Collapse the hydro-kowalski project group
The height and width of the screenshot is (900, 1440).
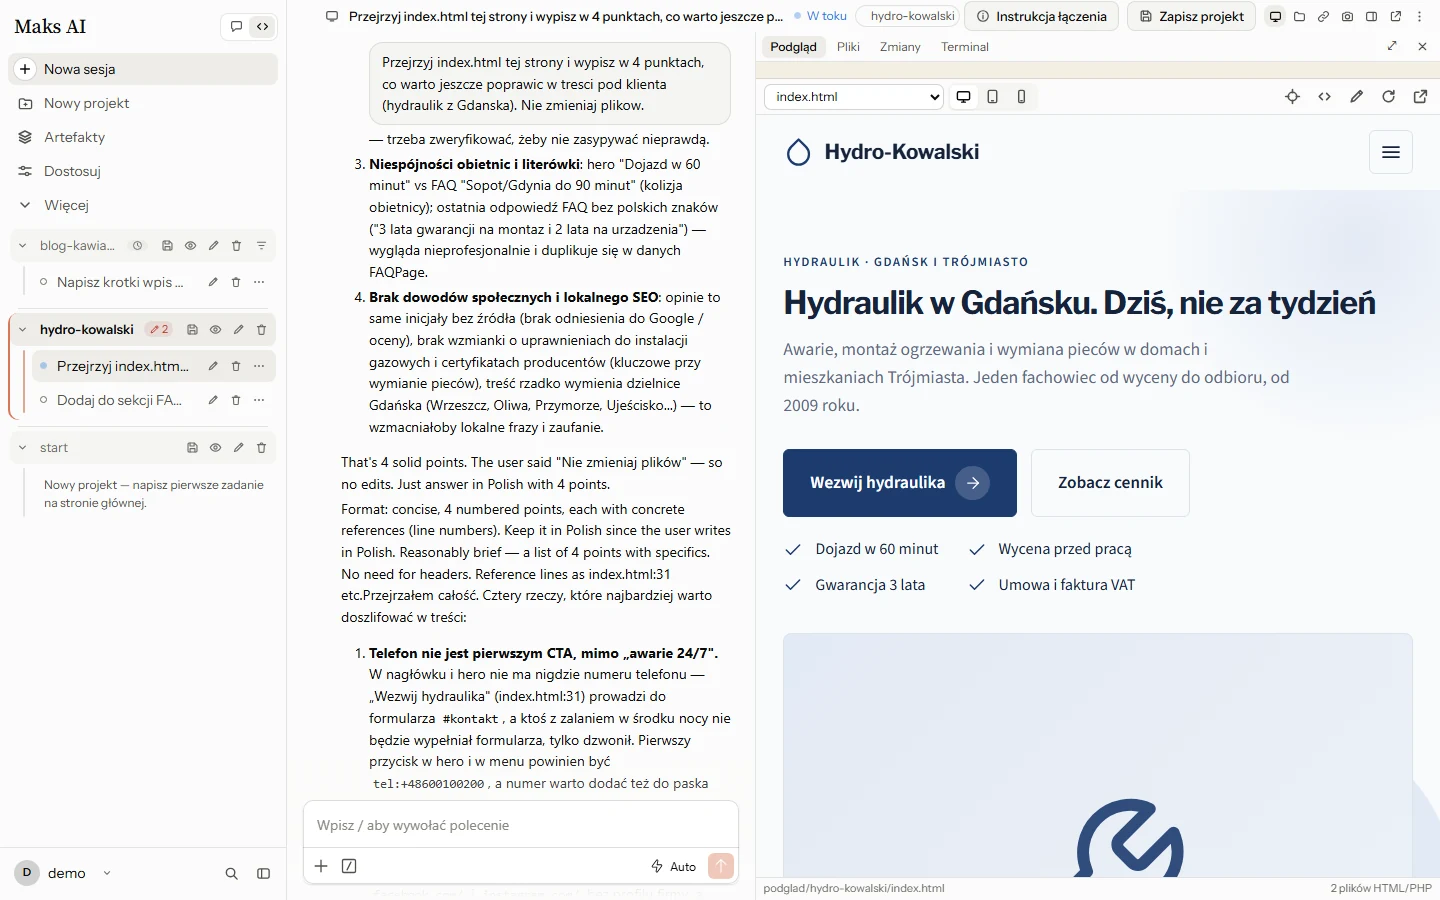(23, 330)
